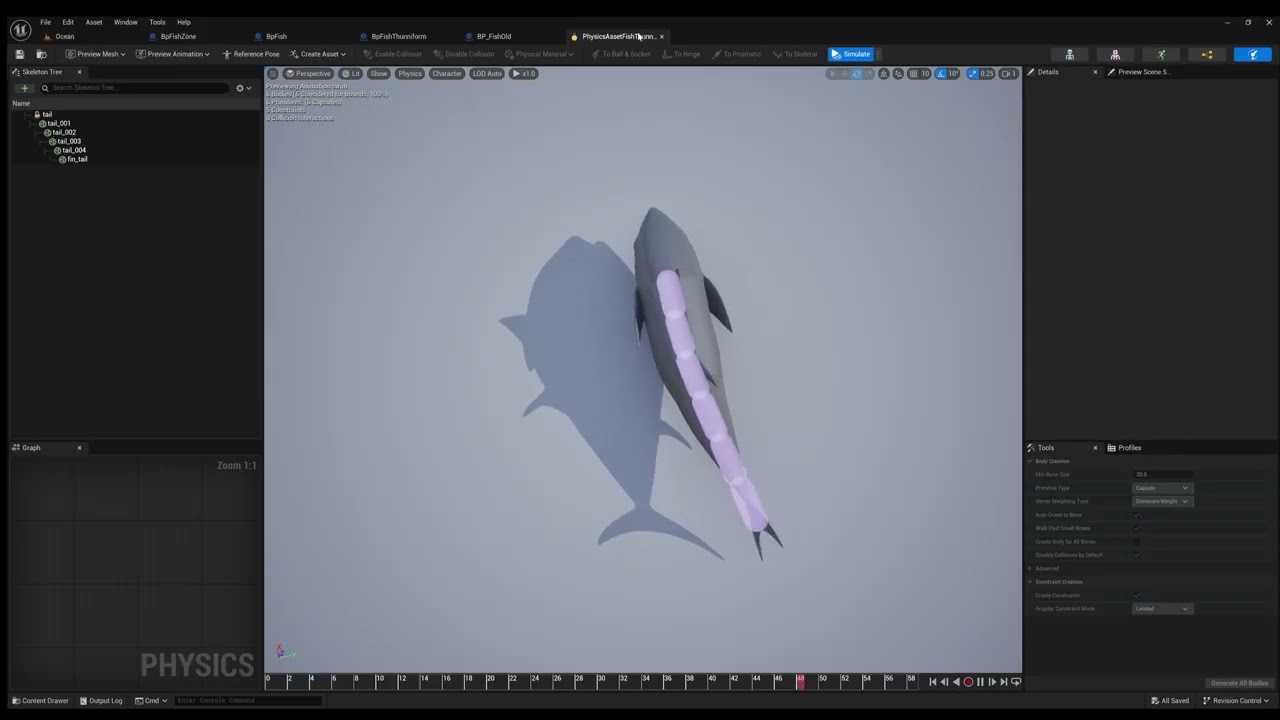This screenshot has width=1280, height=720.
Task: Add new item with green plus in Skeleton Tree
Action: pyautogui.click(x=25, y=88)
